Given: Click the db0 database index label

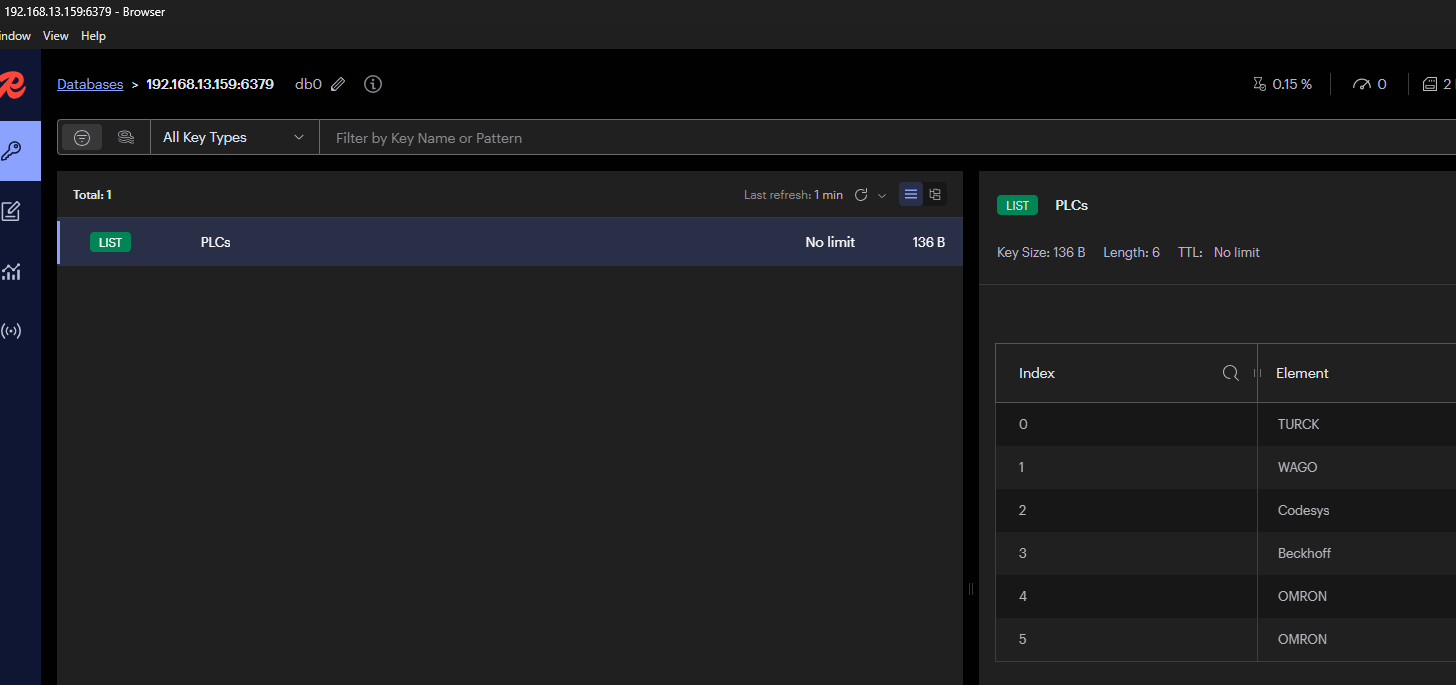Looking at the screenshot, I should click(x=308, y=84).
